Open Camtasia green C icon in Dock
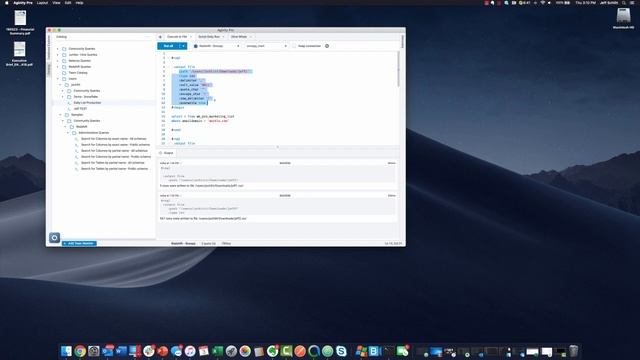This screenshot has width=640, height=360. pyautogui.click(x=286, y=351)
